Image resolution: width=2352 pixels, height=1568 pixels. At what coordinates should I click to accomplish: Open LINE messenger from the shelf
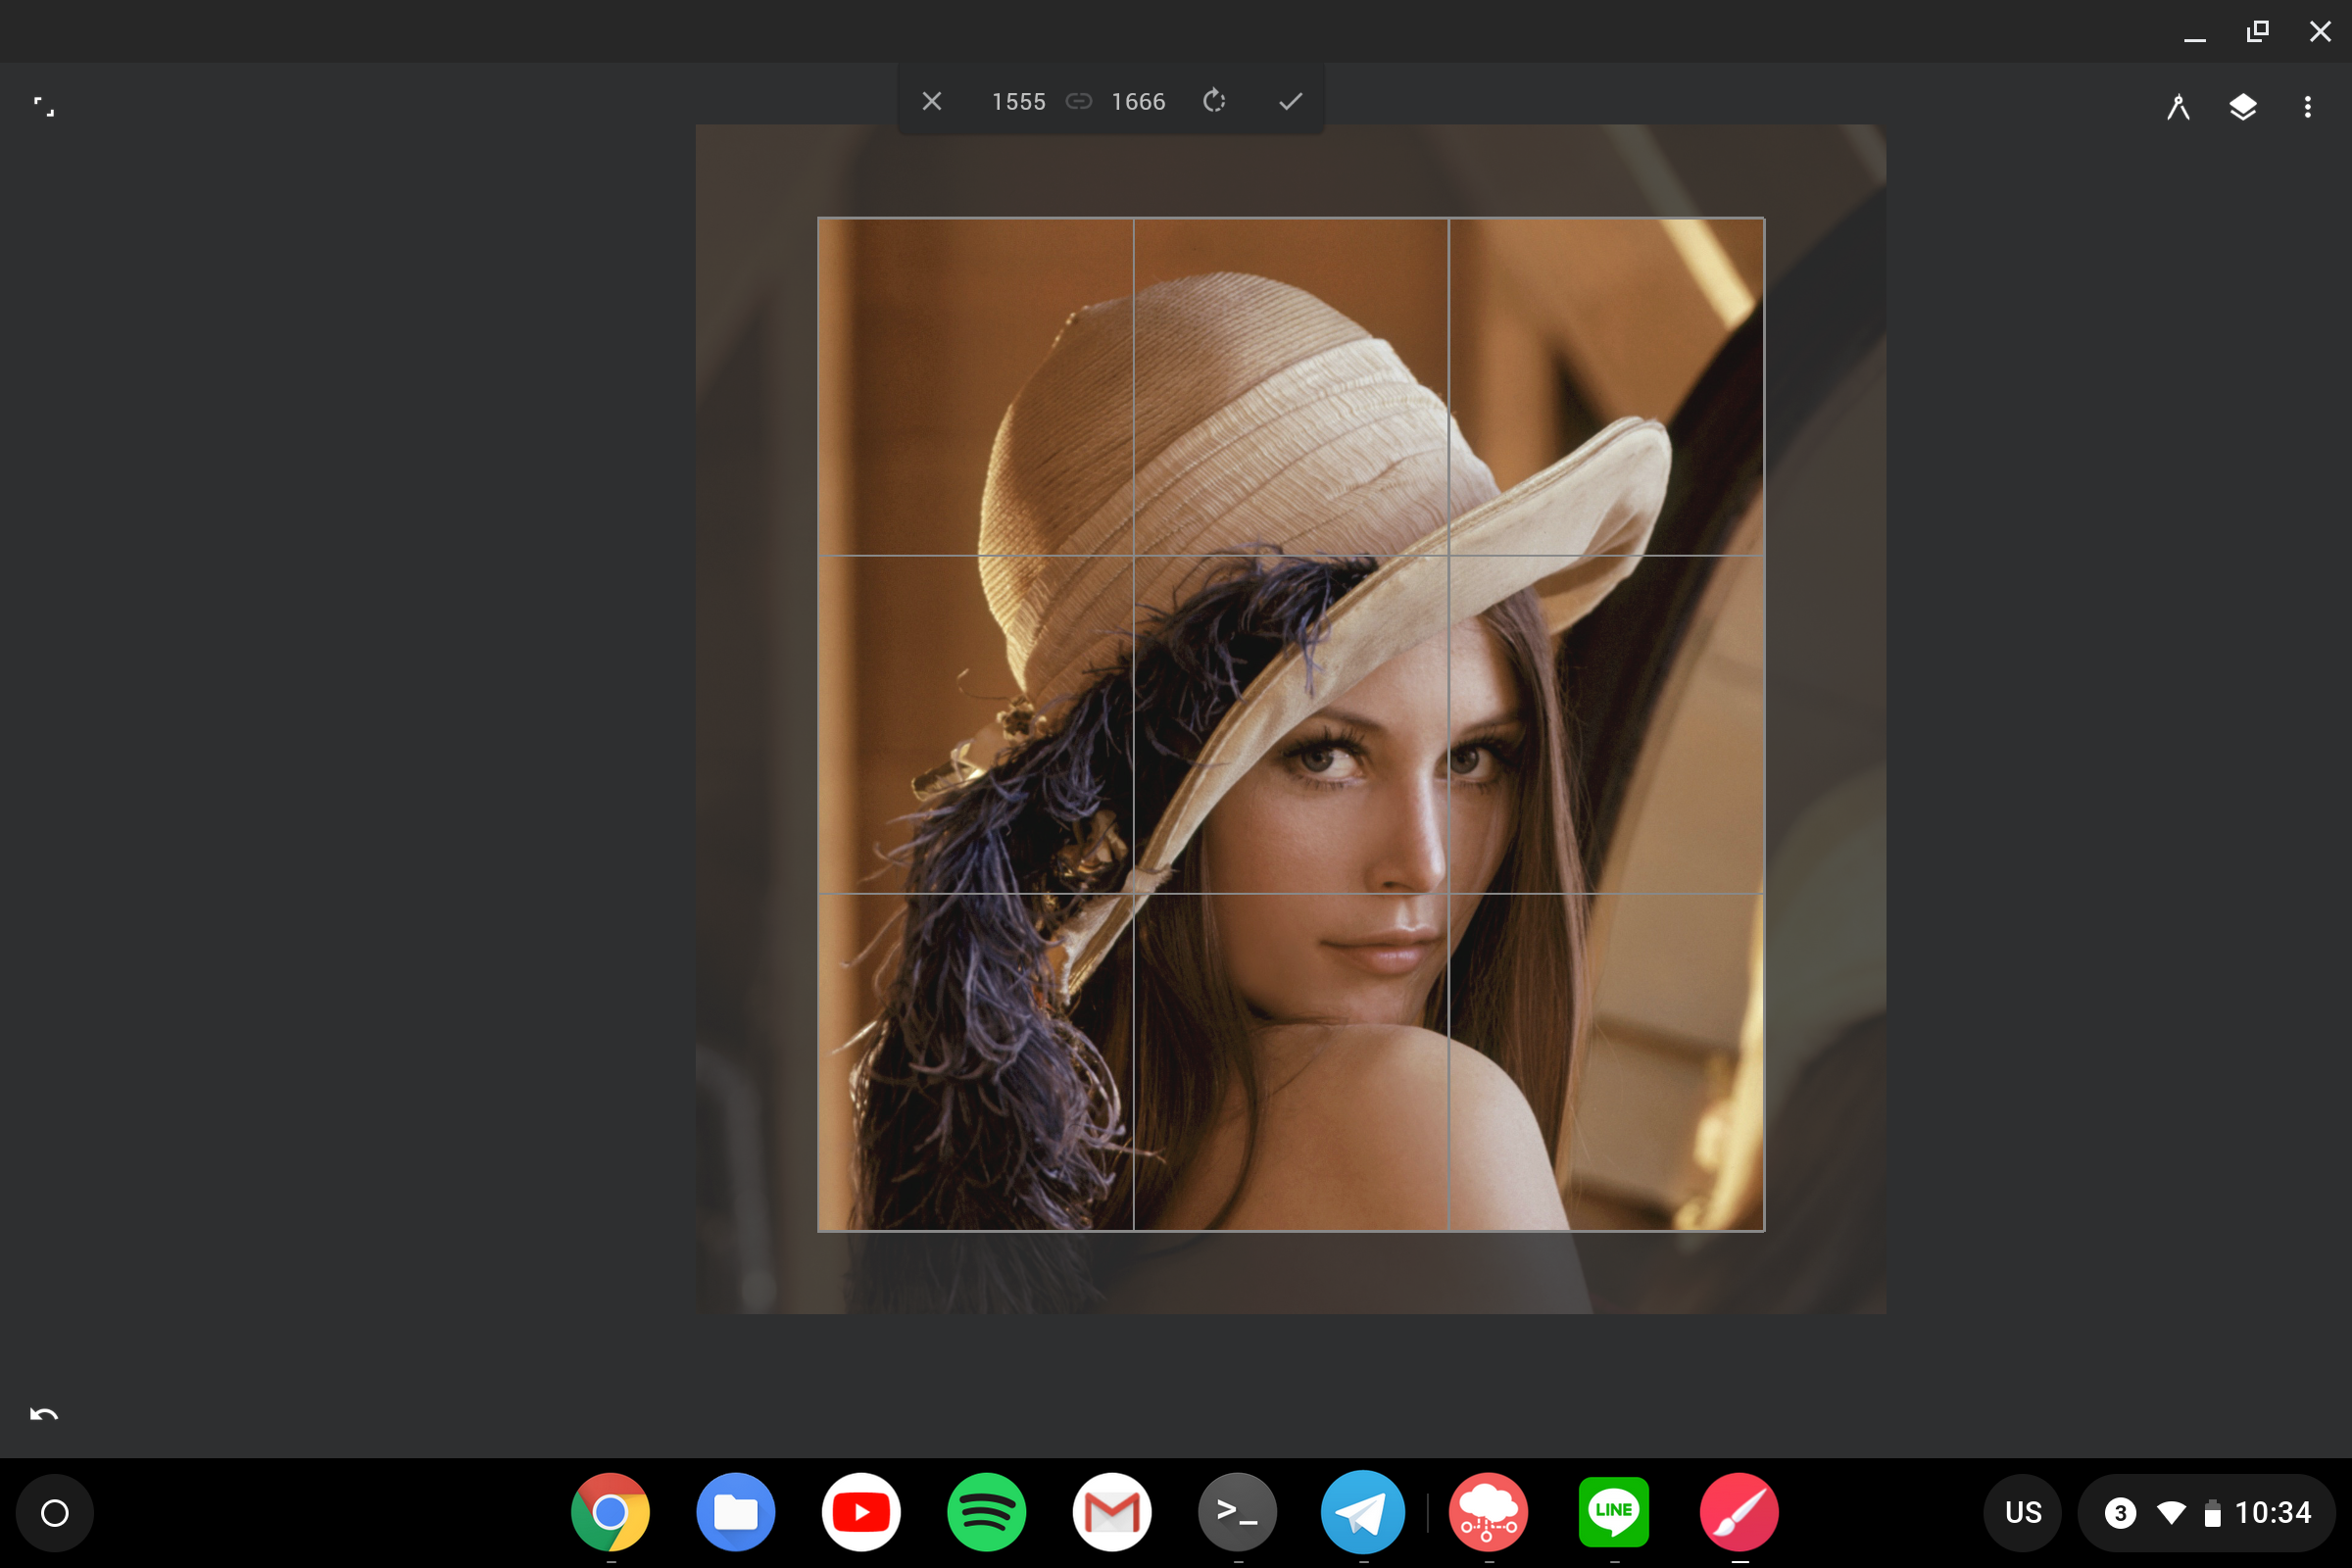click(1613, 1512)
